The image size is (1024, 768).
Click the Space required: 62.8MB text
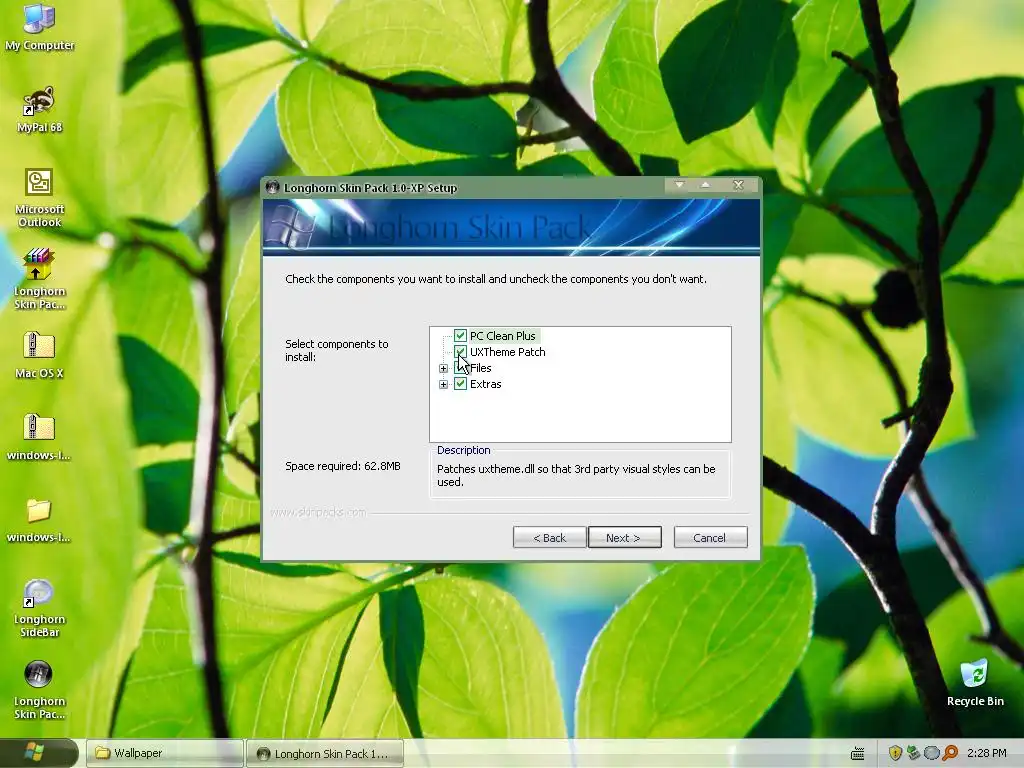(343, 466)
